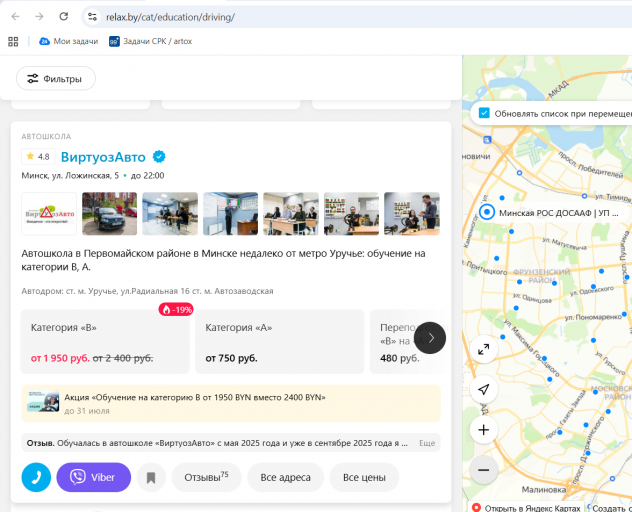Select the 'Категория «В»' price card
The image size is (632, 512).
[x=105, y=341]
